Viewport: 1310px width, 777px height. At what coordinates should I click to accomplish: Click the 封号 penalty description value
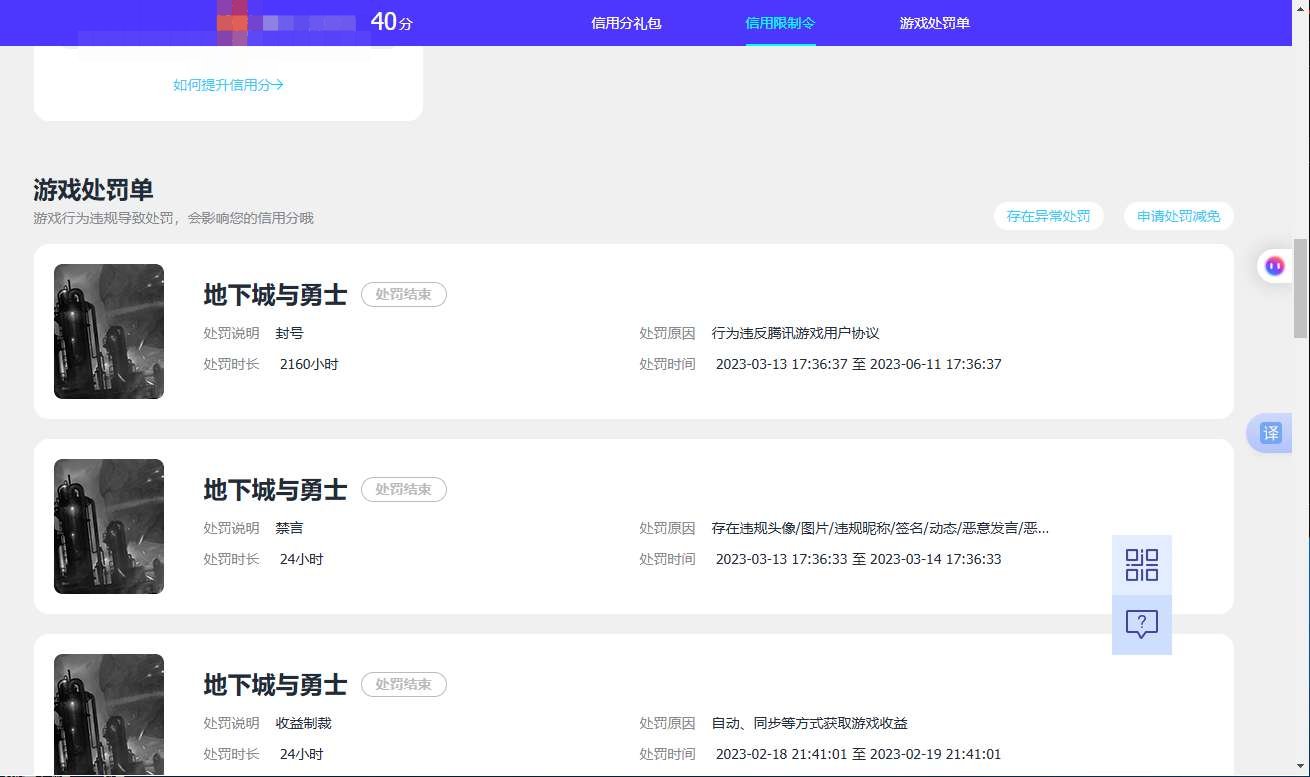tap(289, 334)
